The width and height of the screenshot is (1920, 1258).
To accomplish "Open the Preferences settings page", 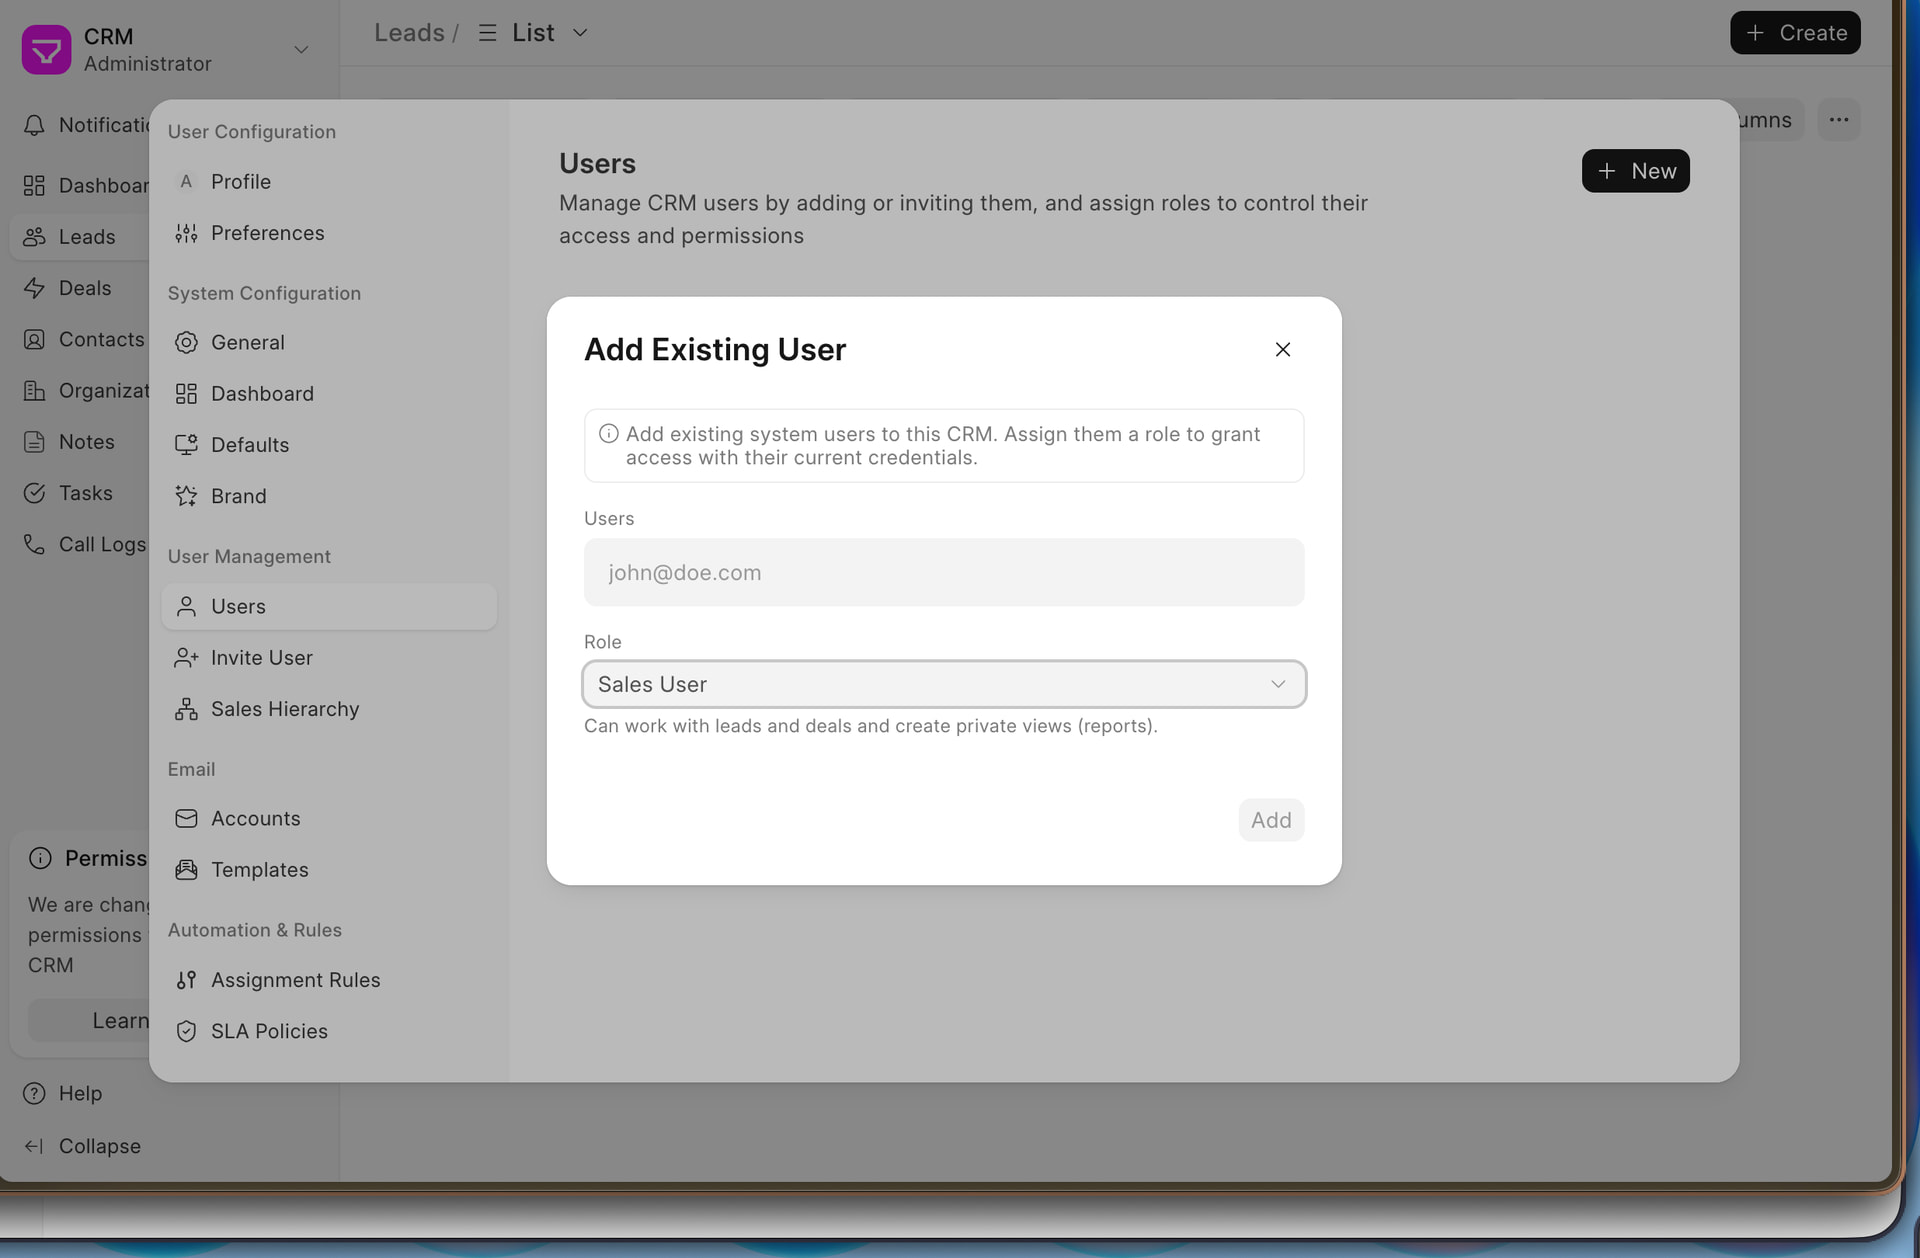I will [329, 233].
